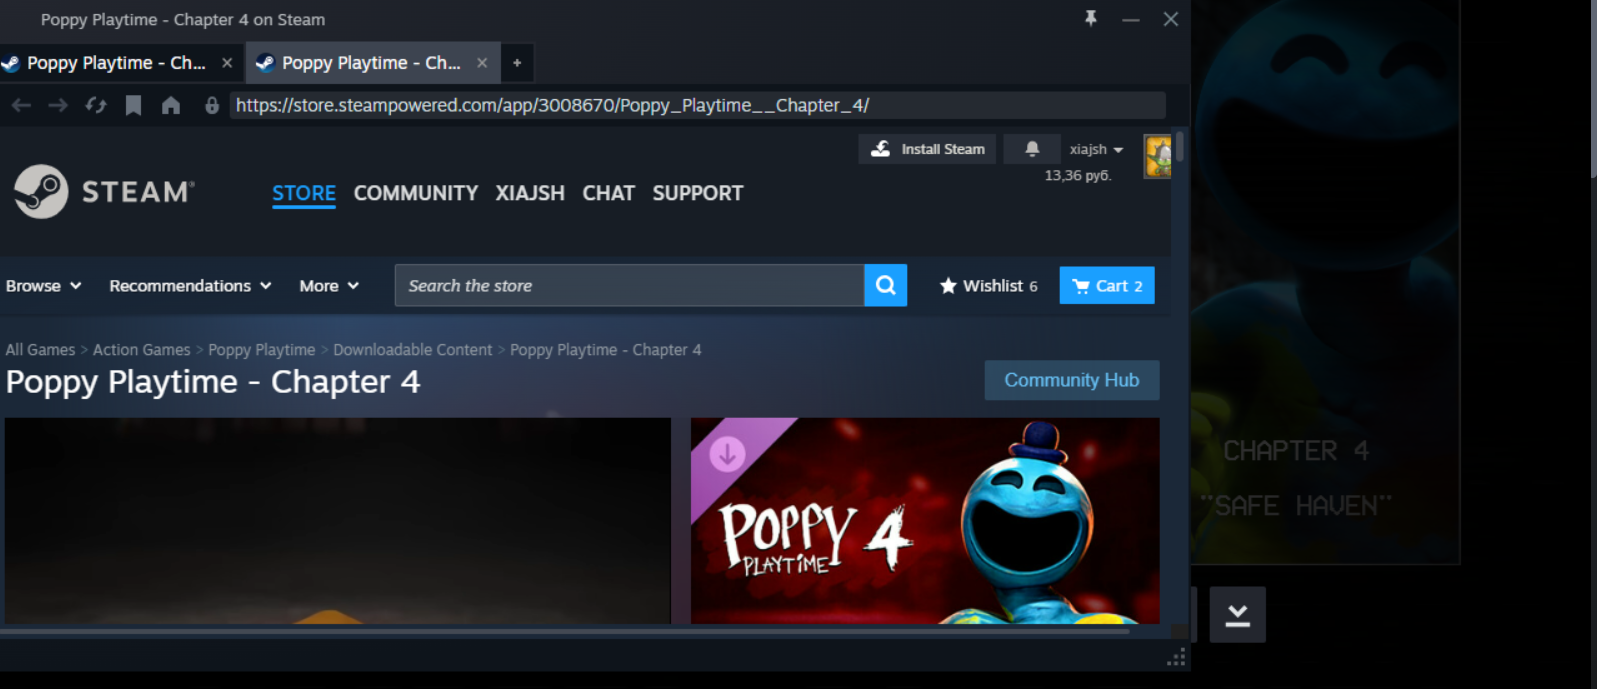Open the xiajsh account dropdown

point(1096,149)
